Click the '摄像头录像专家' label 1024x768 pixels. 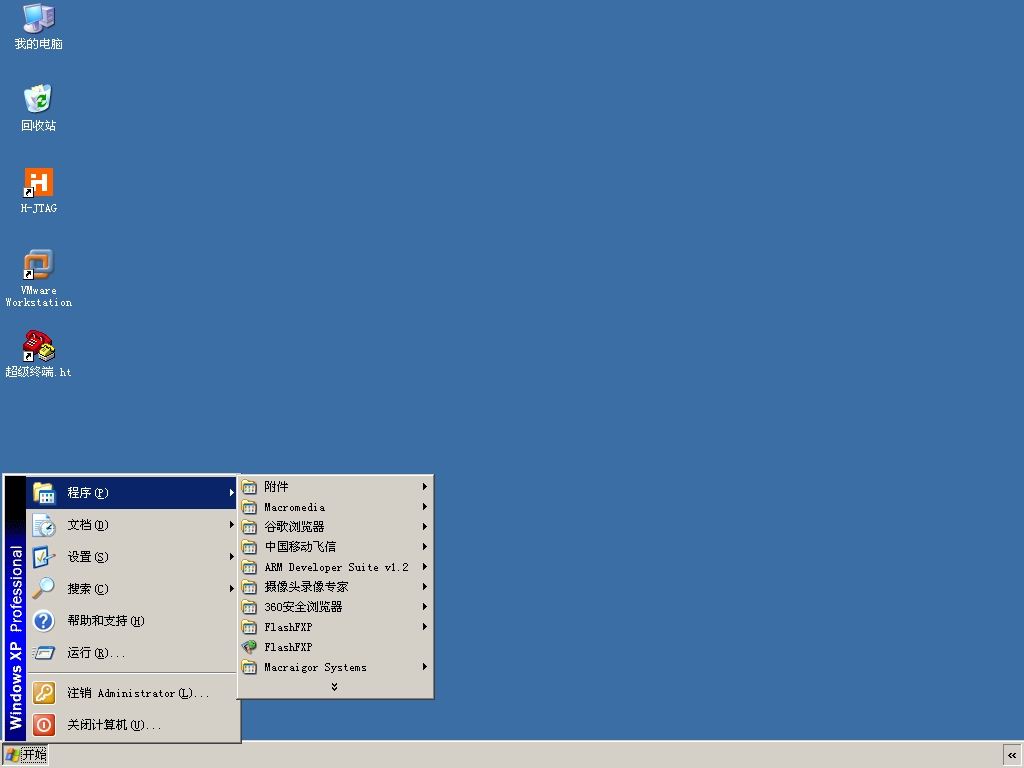pyautogui.click(x=306, y=587)
